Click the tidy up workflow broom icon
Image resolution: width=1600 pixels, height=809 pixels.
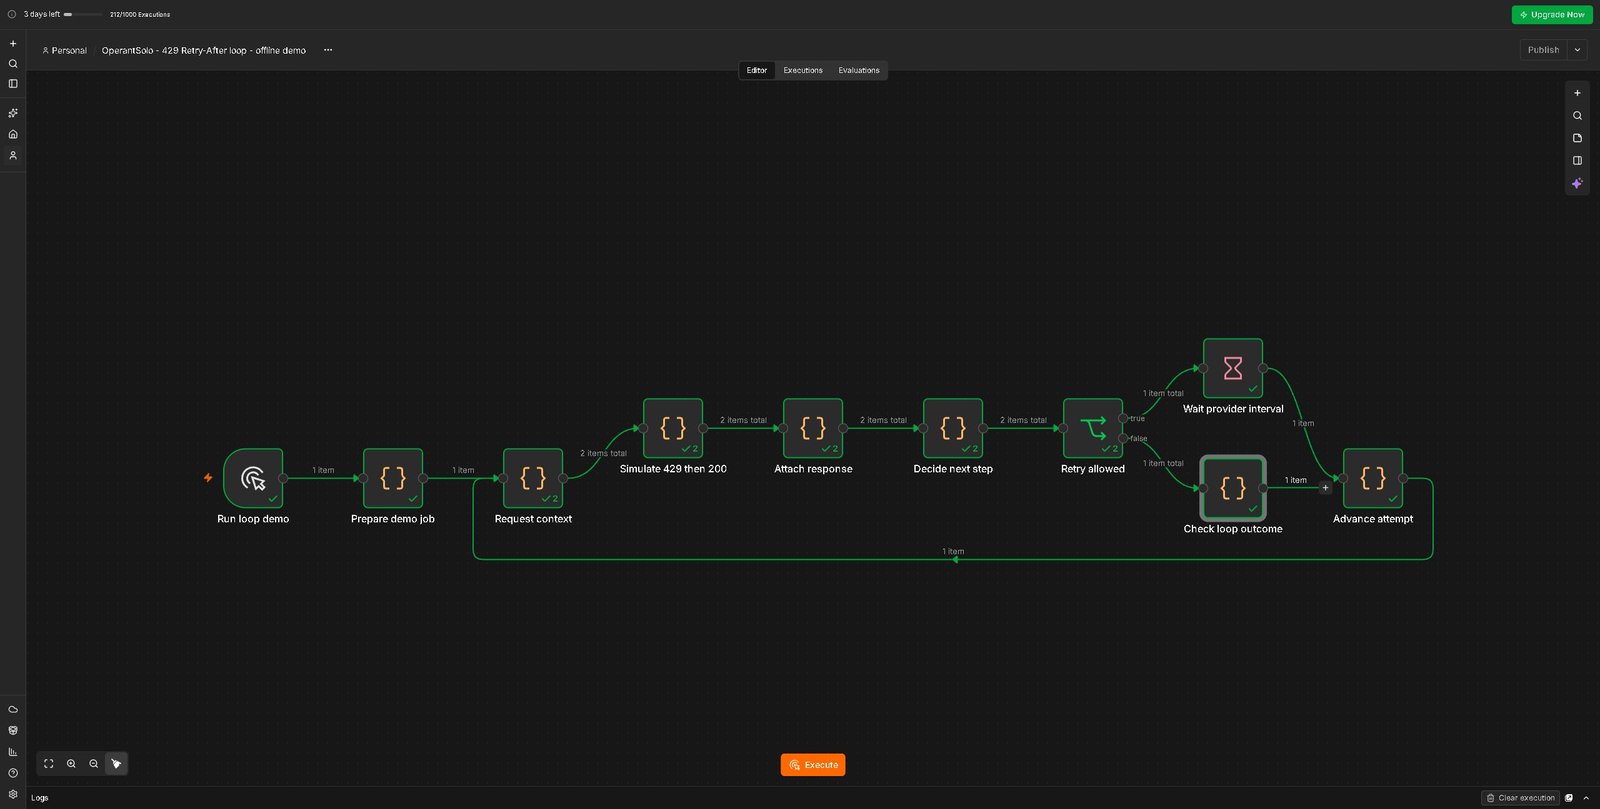click(x=116, y=764)
